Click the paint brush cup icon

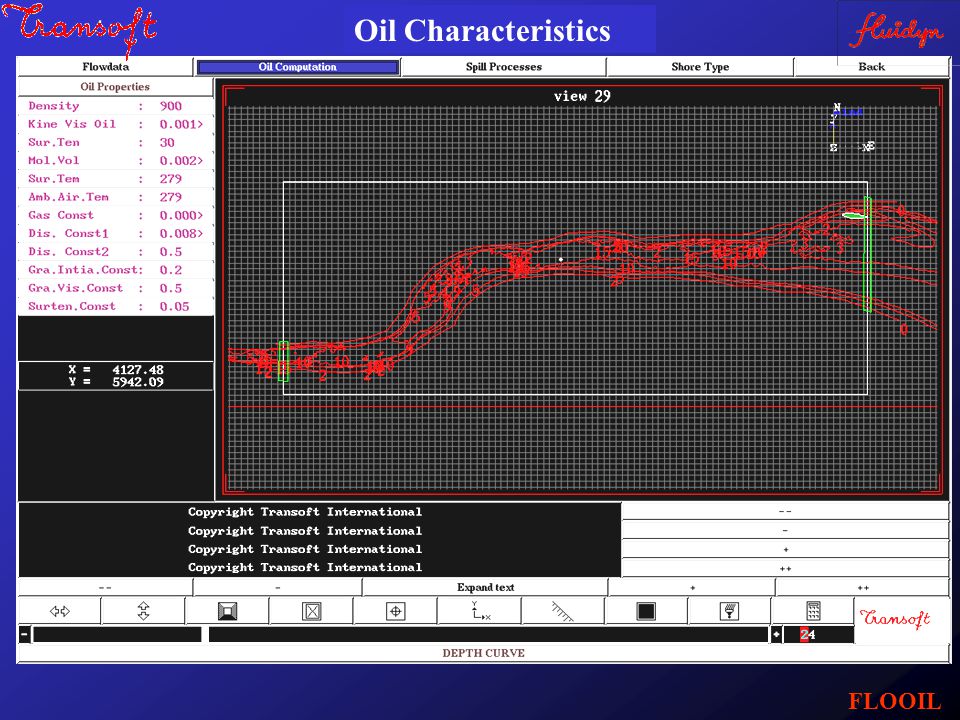(730, 611)
